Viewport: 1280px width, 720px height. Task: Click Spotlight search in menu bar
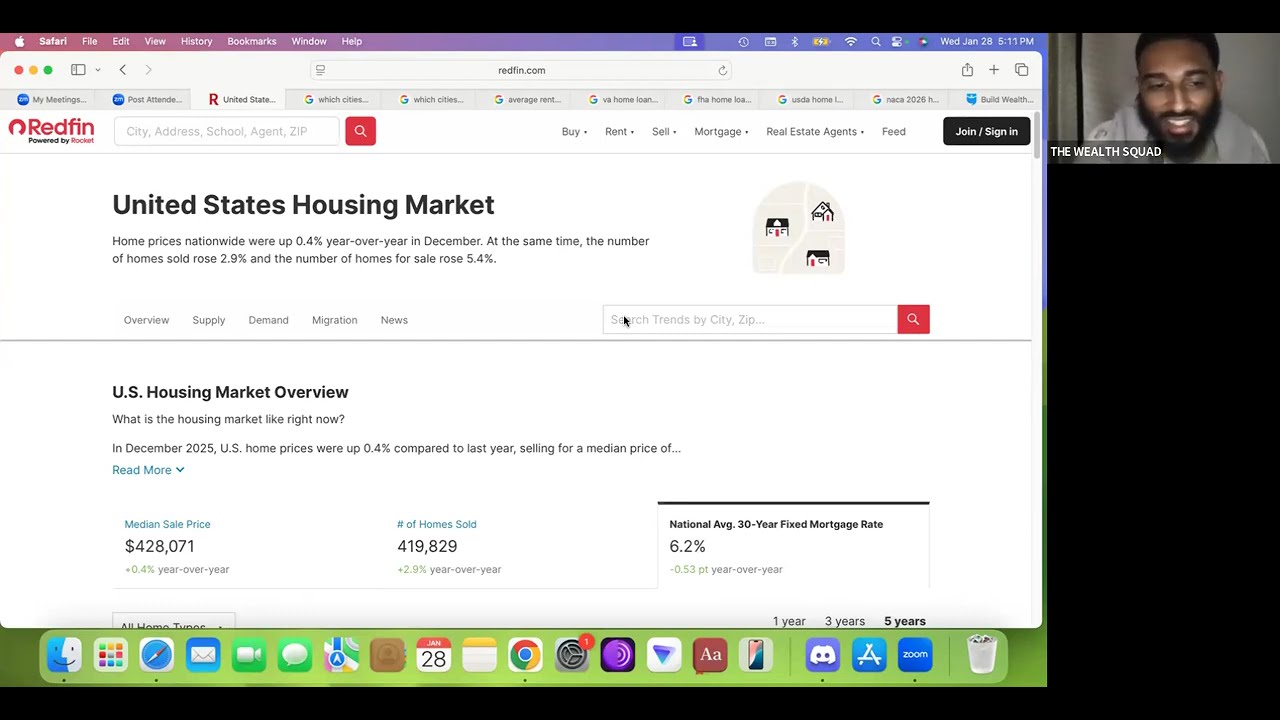click(876, 42)
